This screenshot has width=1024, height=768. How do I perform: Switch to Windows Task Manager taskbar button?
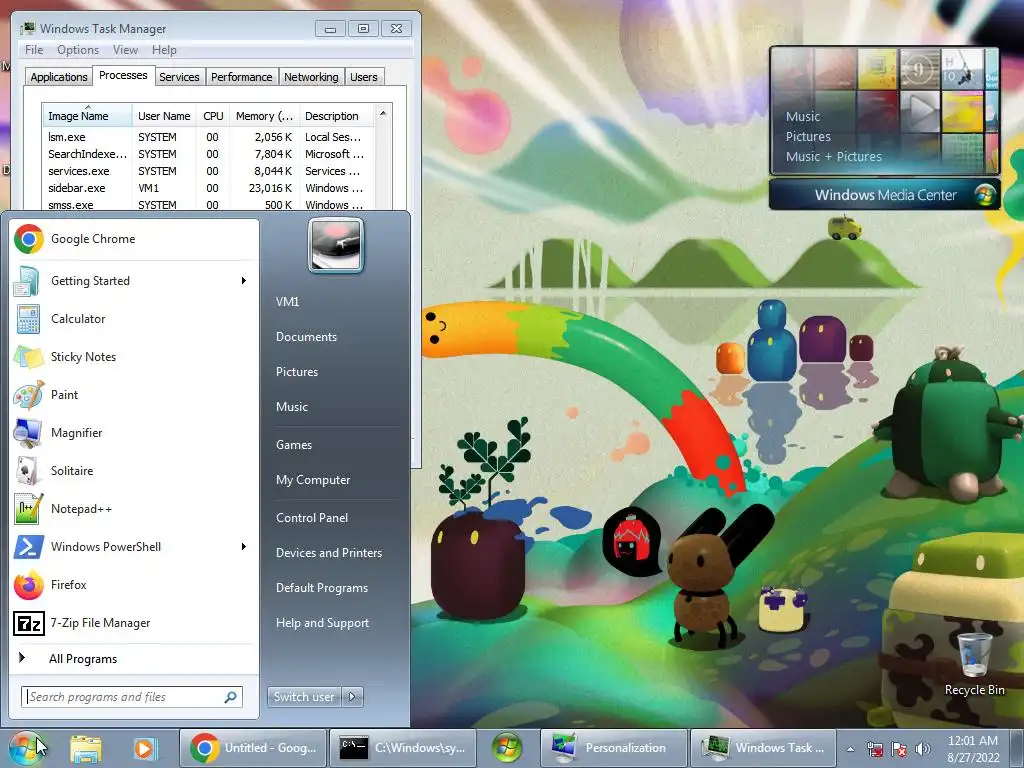pyautogui.click(x=763, y=748)
